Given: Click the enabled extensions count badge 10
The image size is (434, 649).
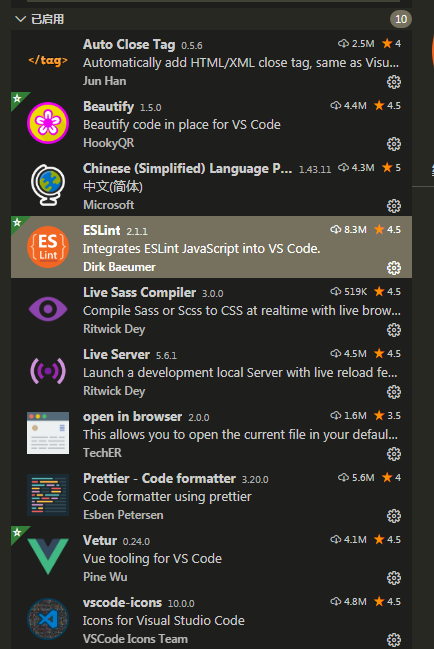Looking at the screenshot, I should 400,19.
